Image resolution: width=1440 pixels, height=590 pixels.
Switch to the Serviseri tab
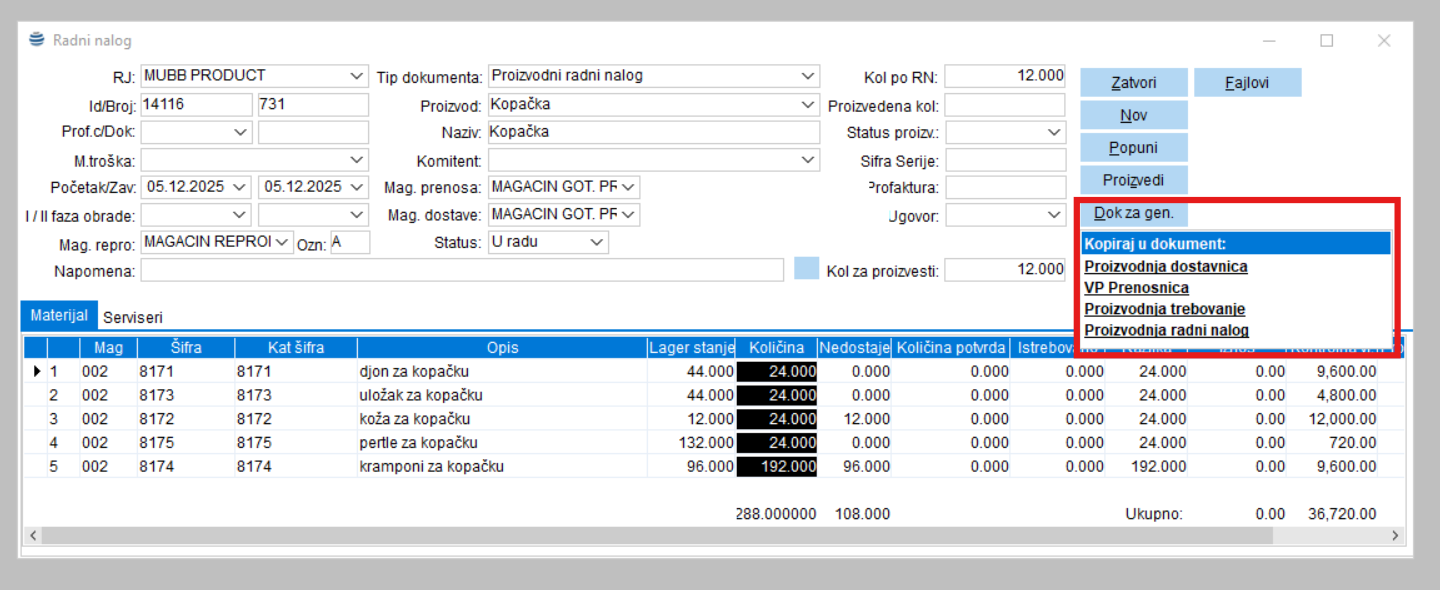click(x=132, y=316)
